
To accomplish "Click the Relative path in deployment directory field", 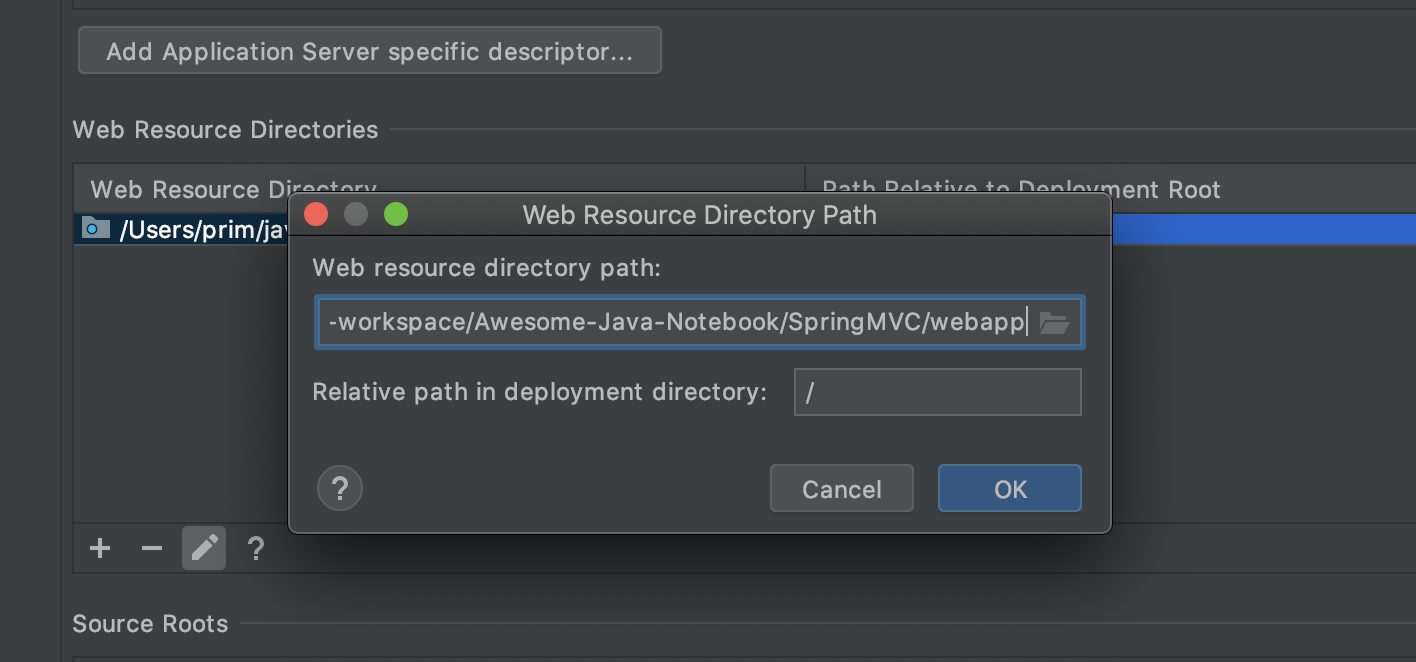I will coord(937,392).
